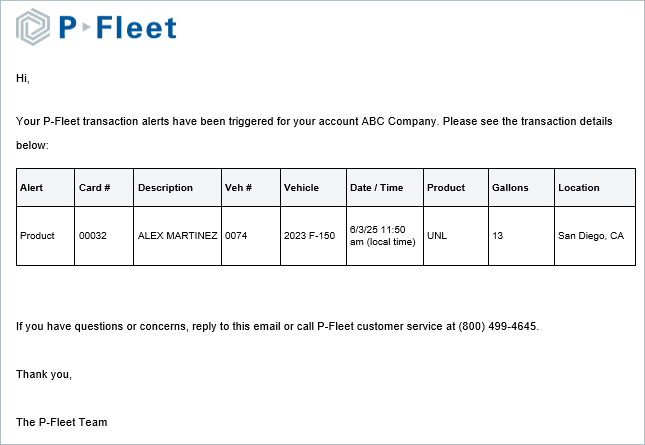Viewport: 645px width, 445px height.
Task: Click the San Diego, CA location cell
Action: (x=590, y=236)
